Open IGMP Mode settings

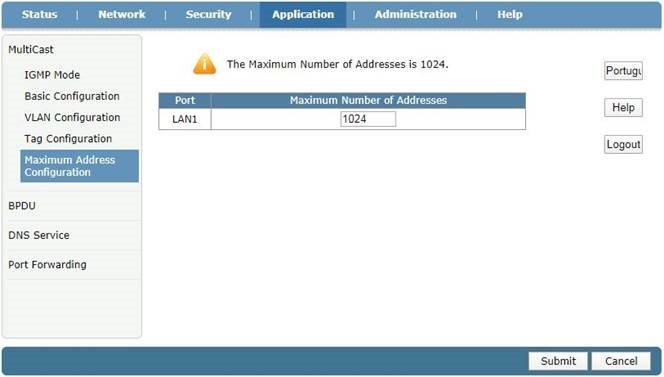click(52, 75)
